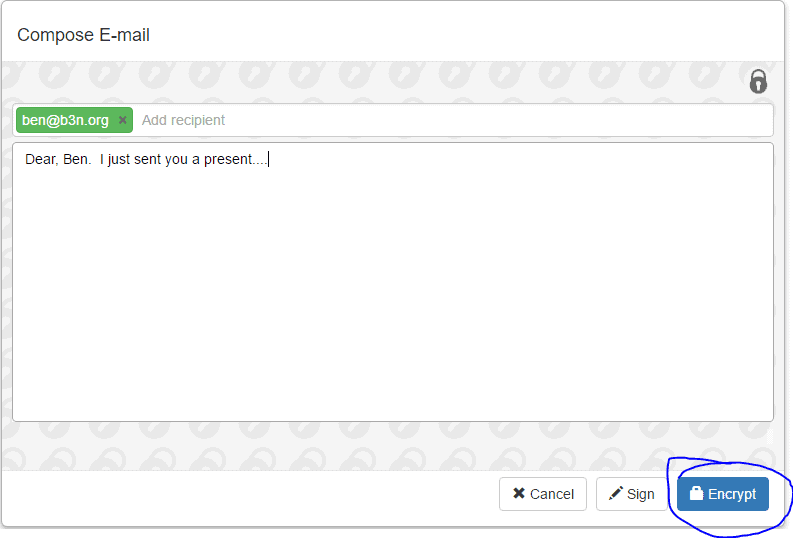Viewport: 793px width, 538px height.
Task: Click the X icon on Cancel
Action: coord(519,493)
